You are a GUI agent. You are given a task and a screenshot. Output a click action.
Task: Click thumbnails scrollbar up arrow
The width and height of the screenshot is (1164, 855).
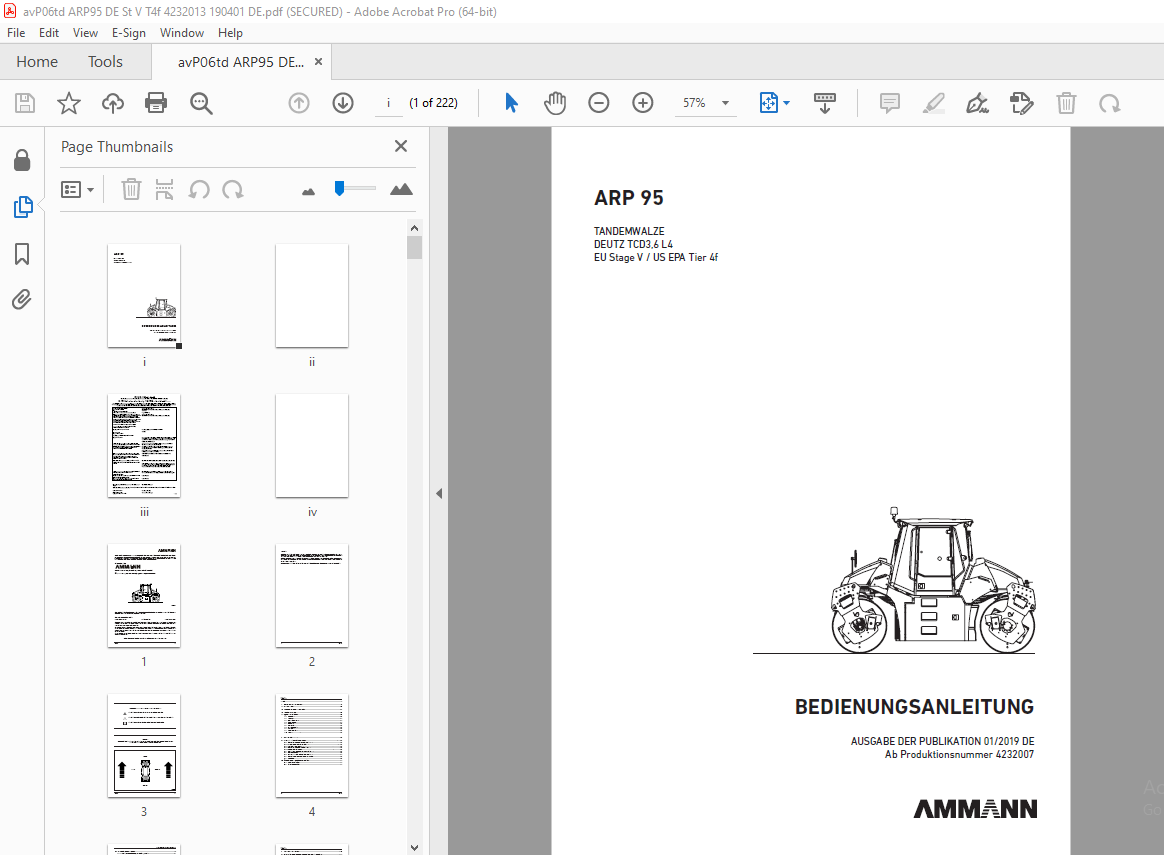[414, 228]
